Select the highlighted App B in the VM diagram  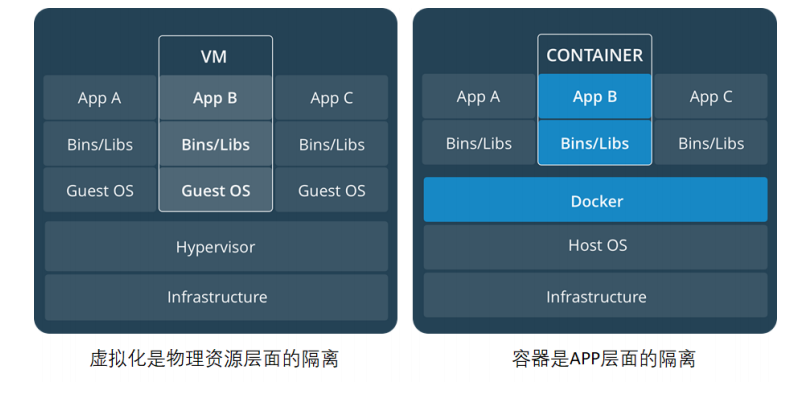click(x=215, y=98)
